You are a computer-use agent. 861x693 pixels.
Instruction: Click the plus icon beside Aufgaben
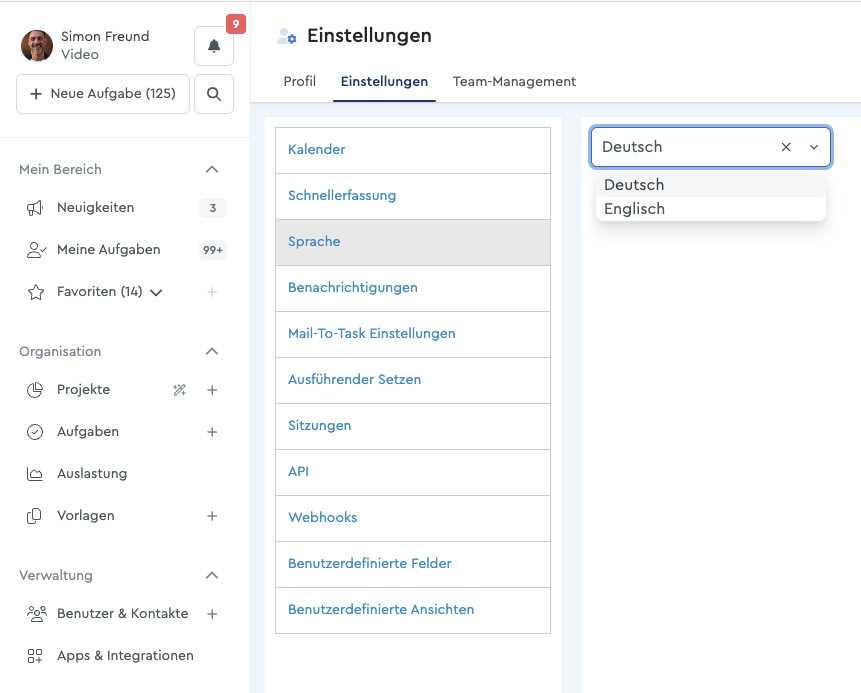coord(212,432)
